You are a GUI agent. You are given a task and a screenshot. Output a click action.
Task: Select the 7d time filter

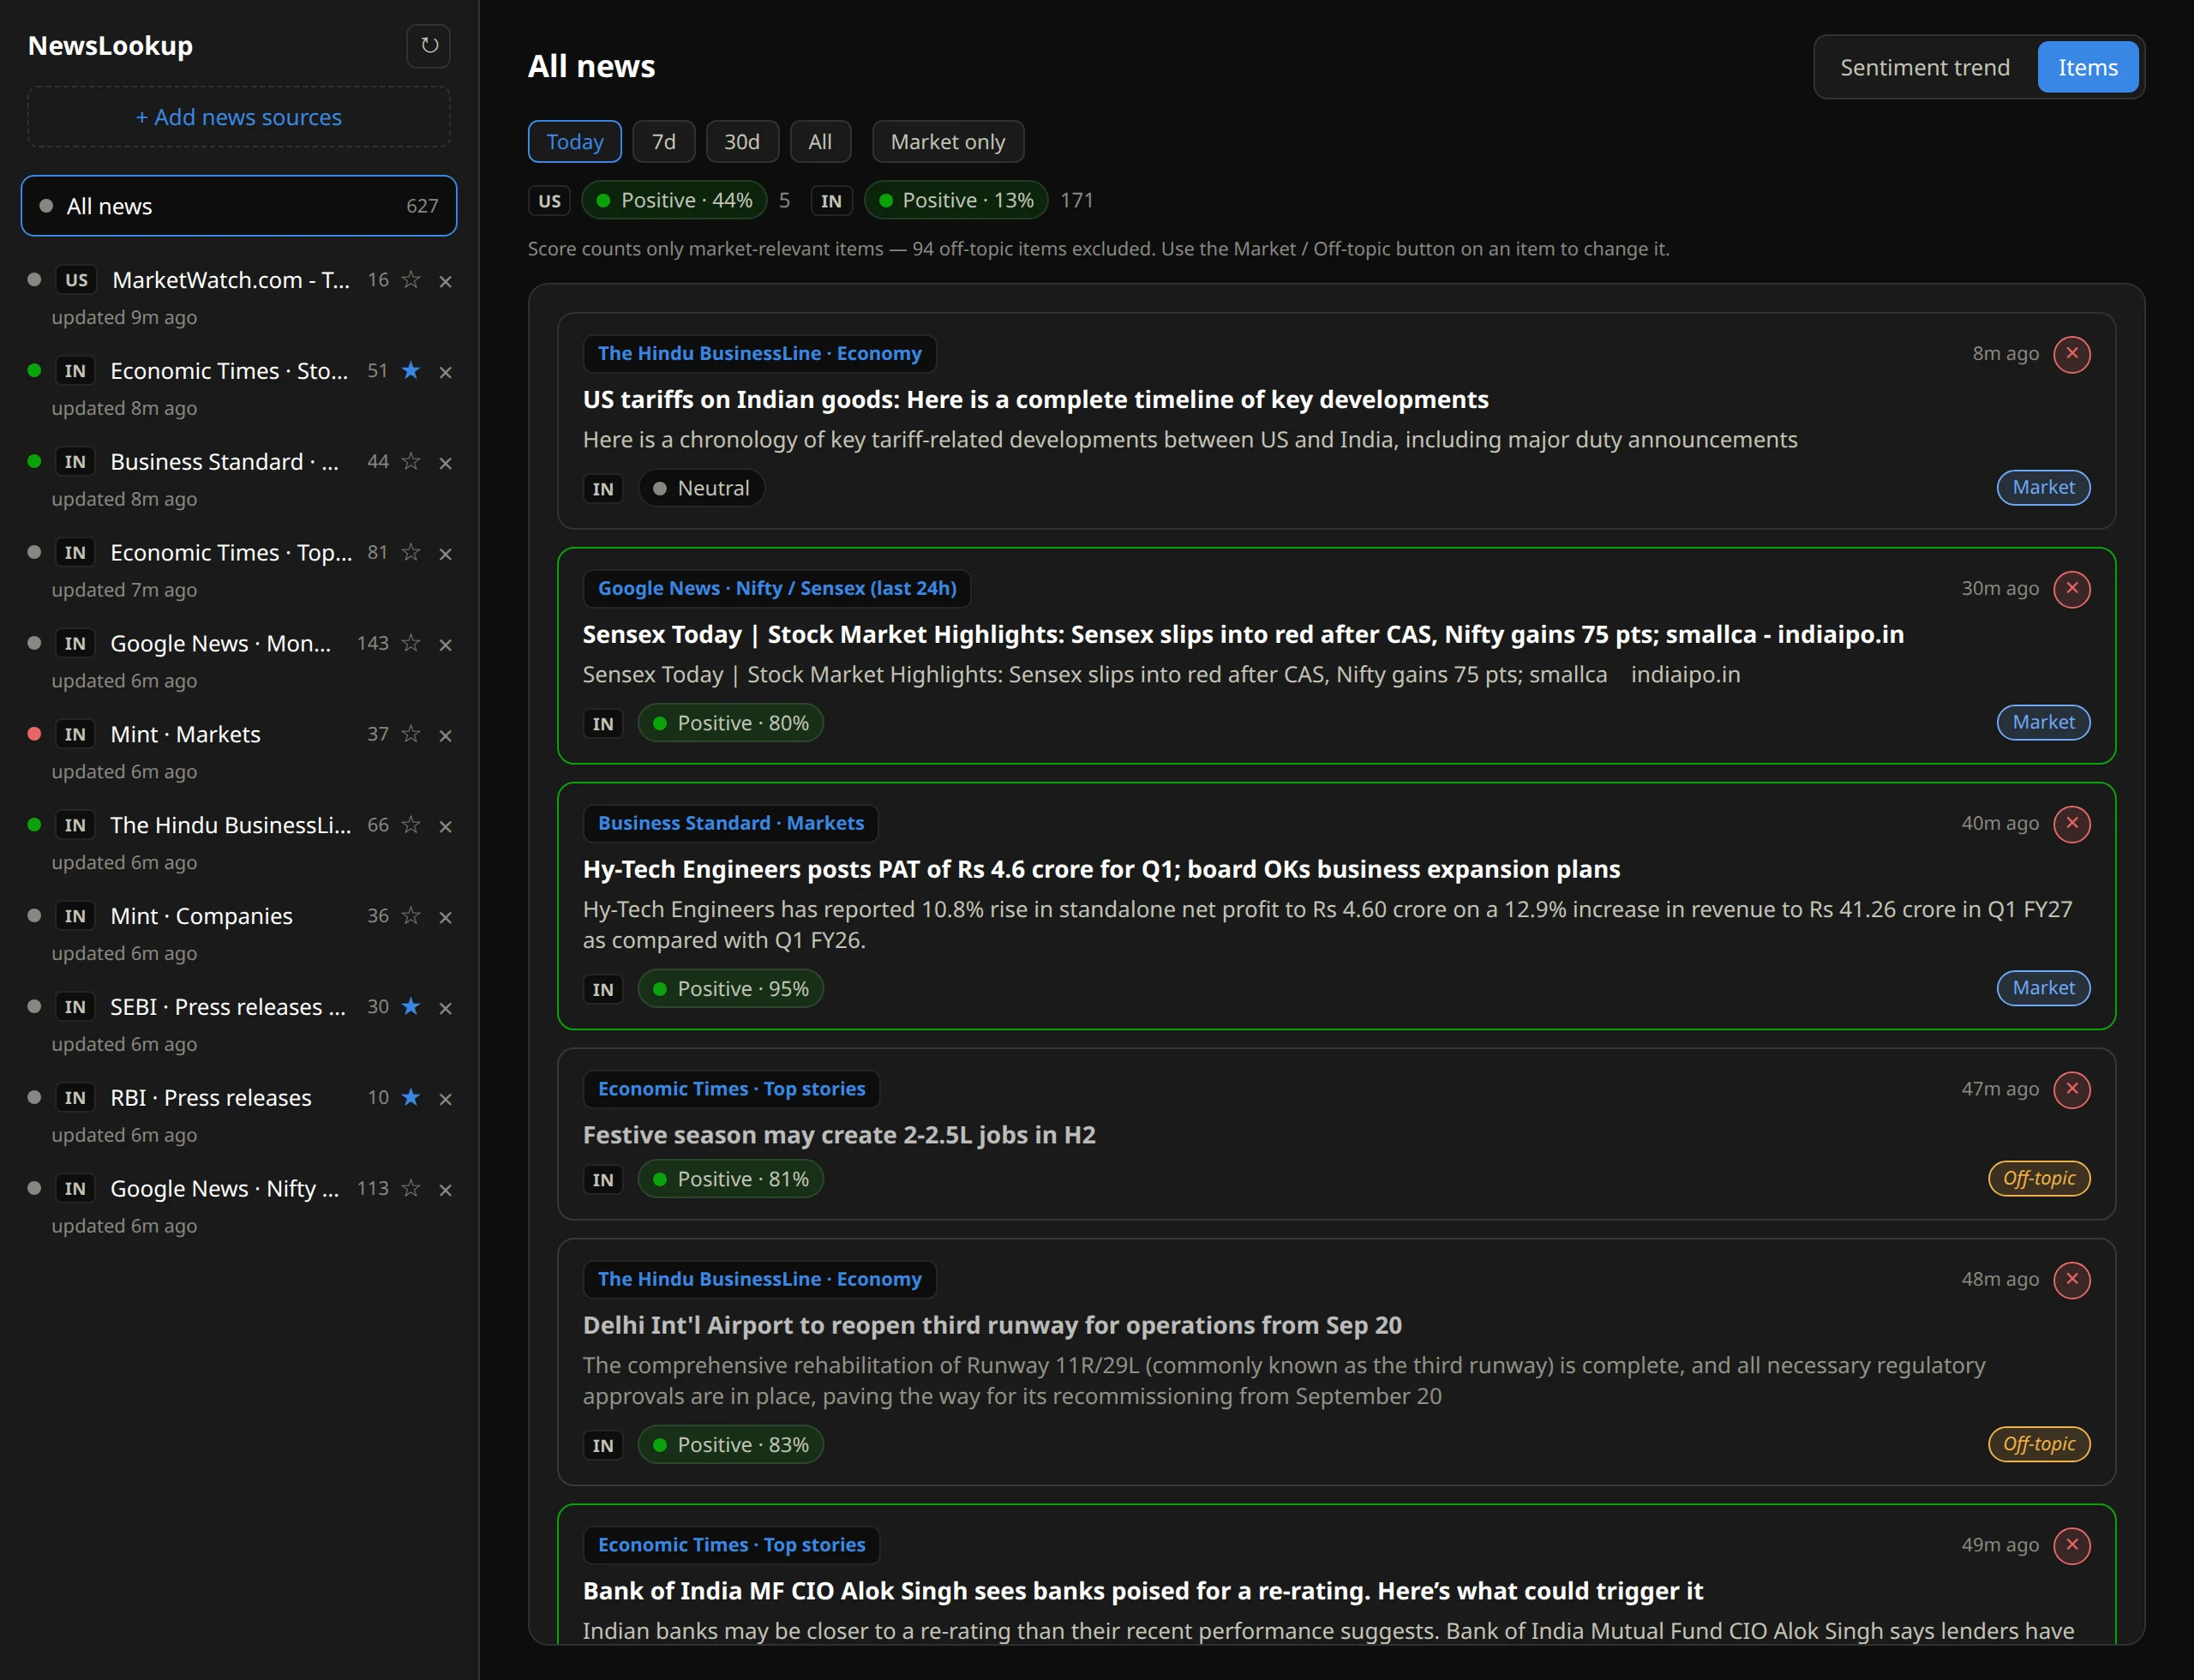pos(664,142)
